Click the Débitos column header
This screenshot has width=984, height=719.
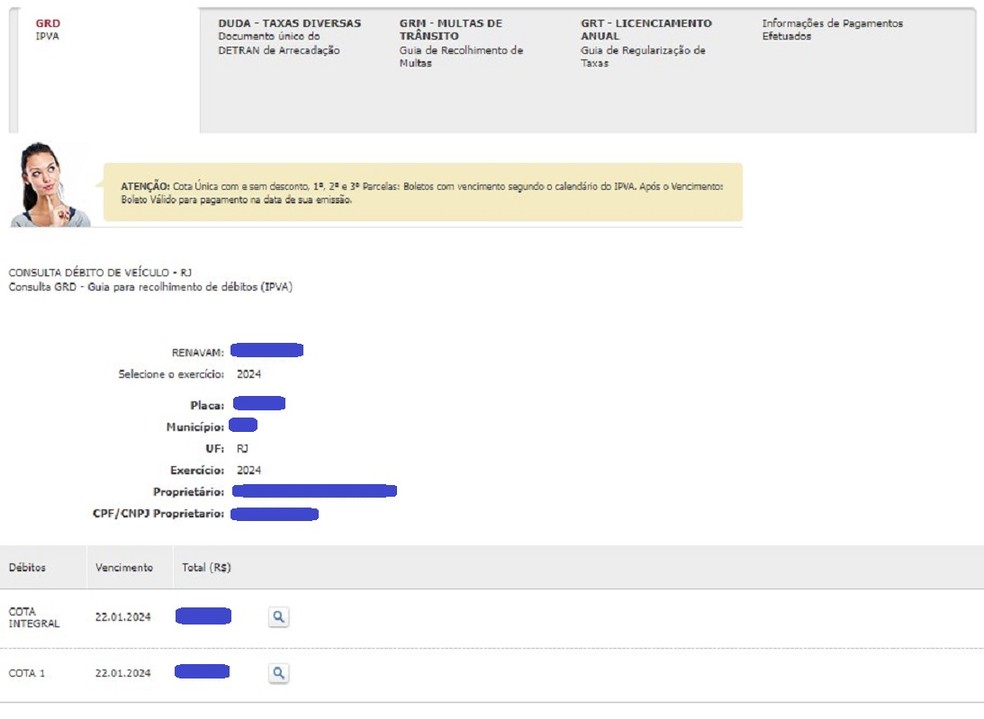click(27, 567)
